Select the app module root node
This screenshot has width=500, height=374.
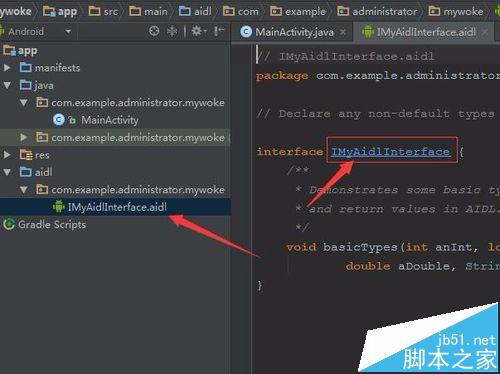(20, 51)
